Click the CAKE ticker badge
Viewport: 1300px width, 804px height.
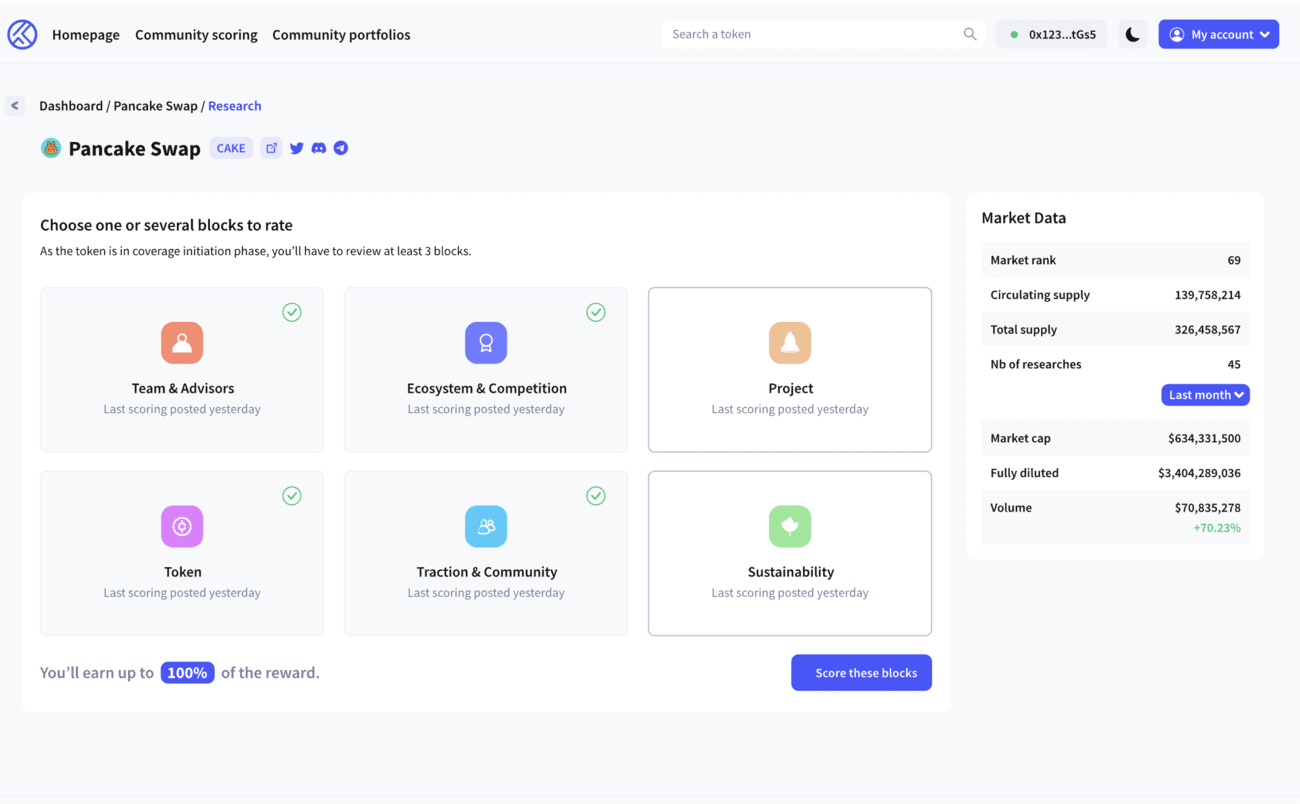pyautogui.click(x=231, y=148)
